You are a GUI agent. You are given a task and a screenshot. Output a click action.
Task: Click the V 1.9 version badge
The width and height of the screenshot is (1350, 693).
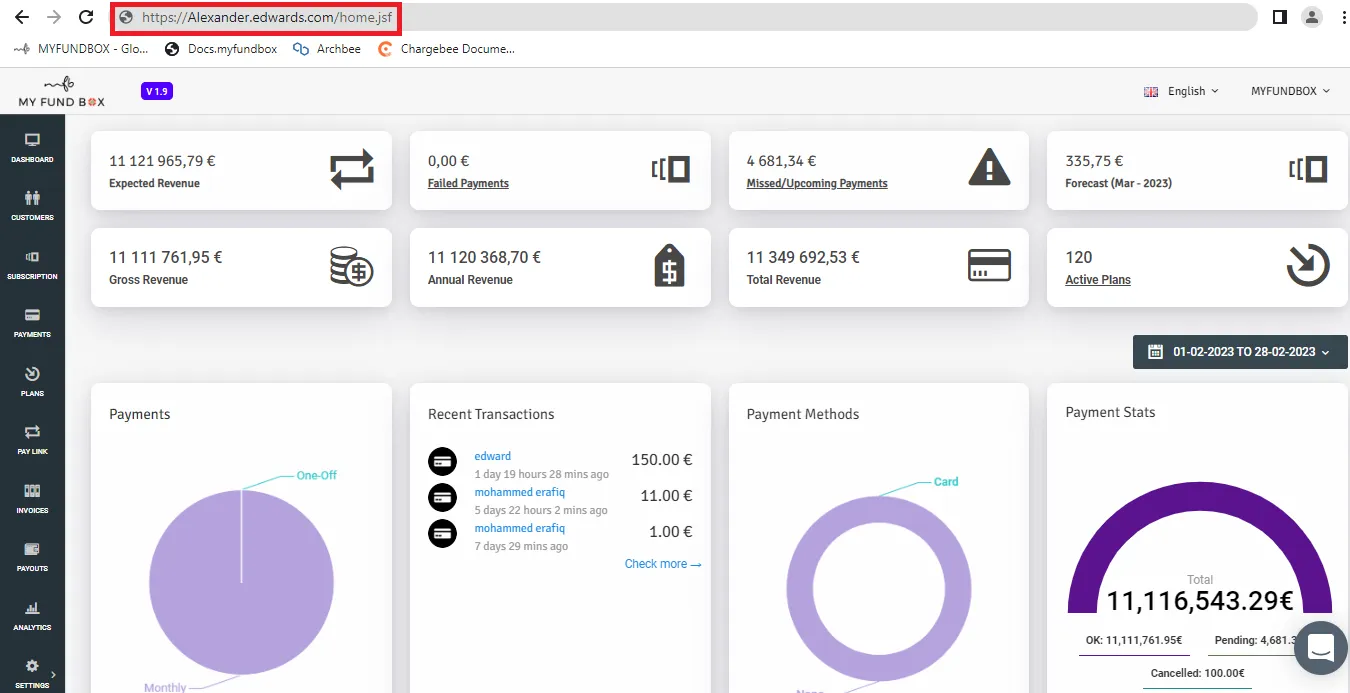point(157,91)
